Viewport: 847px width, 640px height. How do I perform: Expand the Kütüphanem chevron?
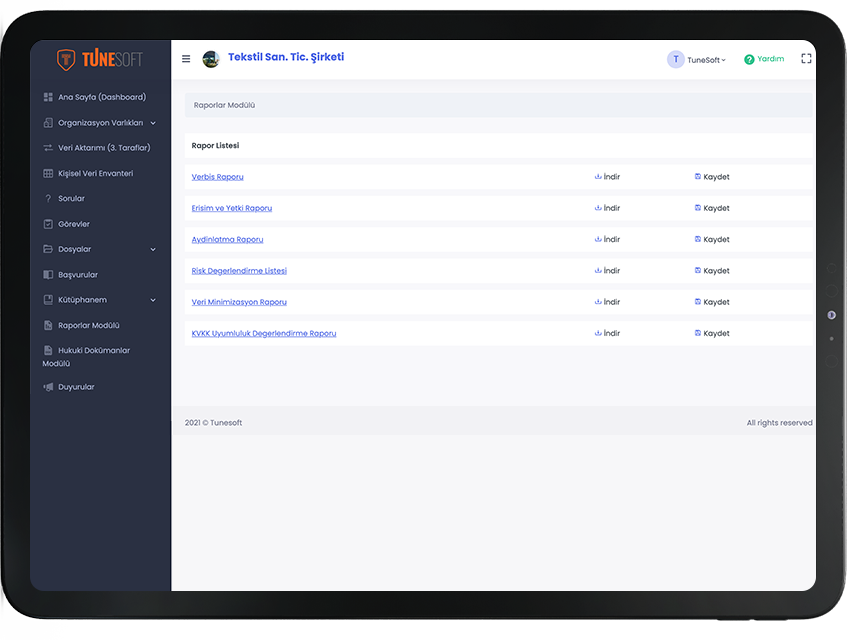click(153, 300)
